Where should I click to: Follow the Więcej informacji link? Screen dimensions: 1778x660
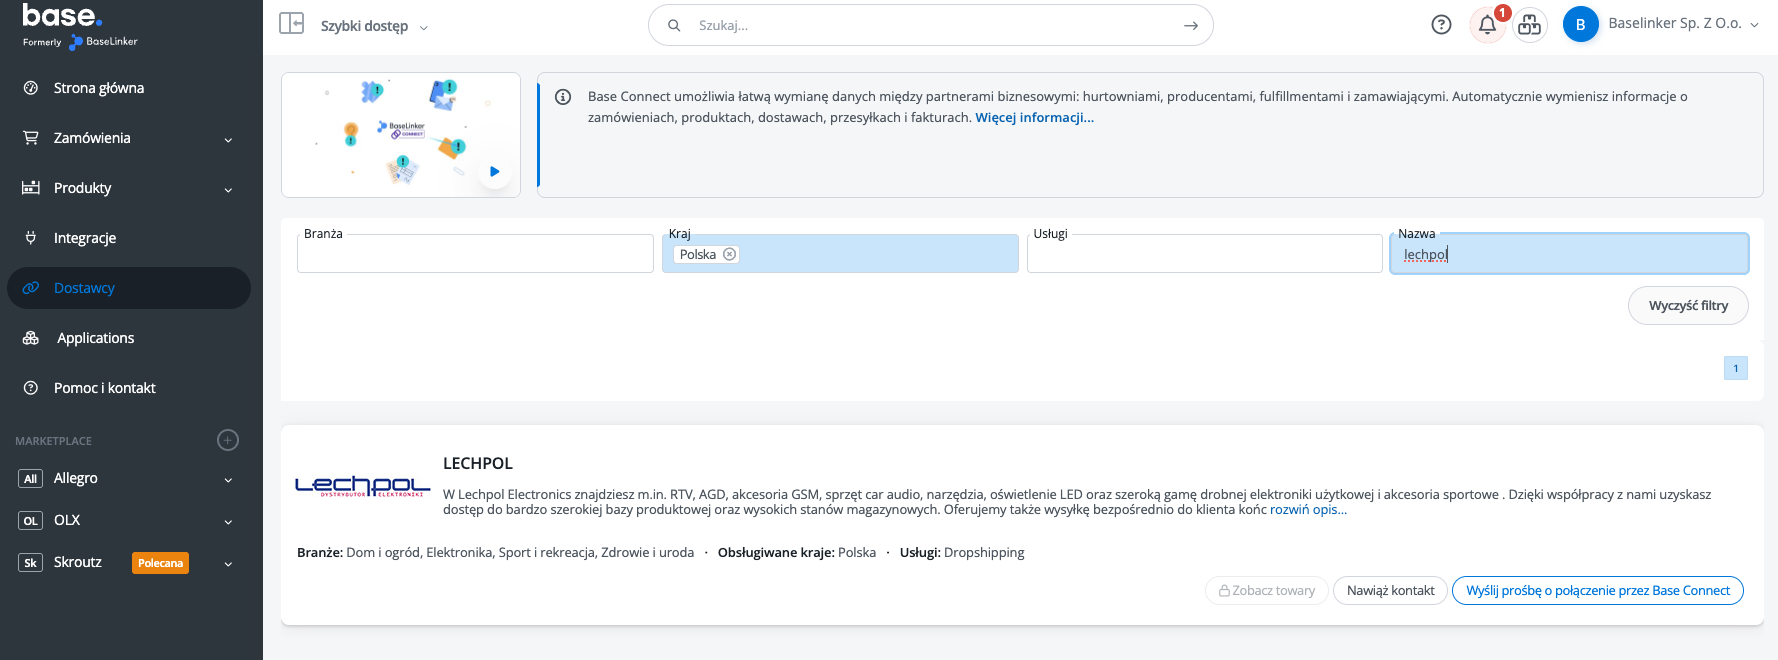click(1035, 118)
